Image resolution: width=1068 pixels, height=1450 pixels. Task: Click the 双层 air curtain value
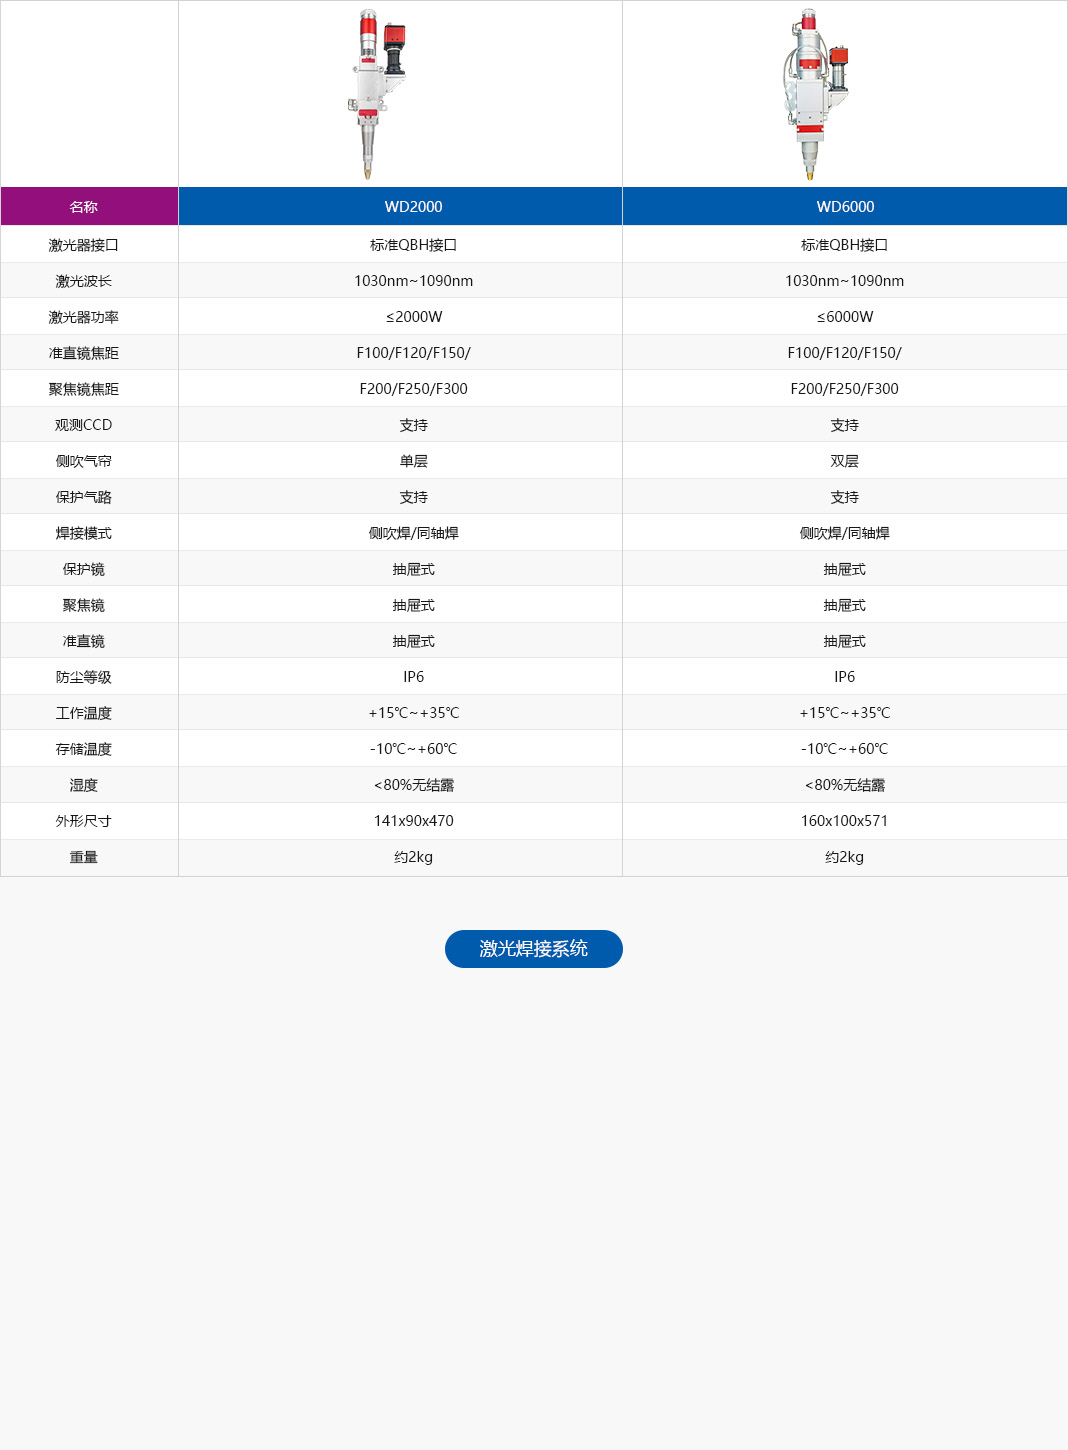pos(845,461)
